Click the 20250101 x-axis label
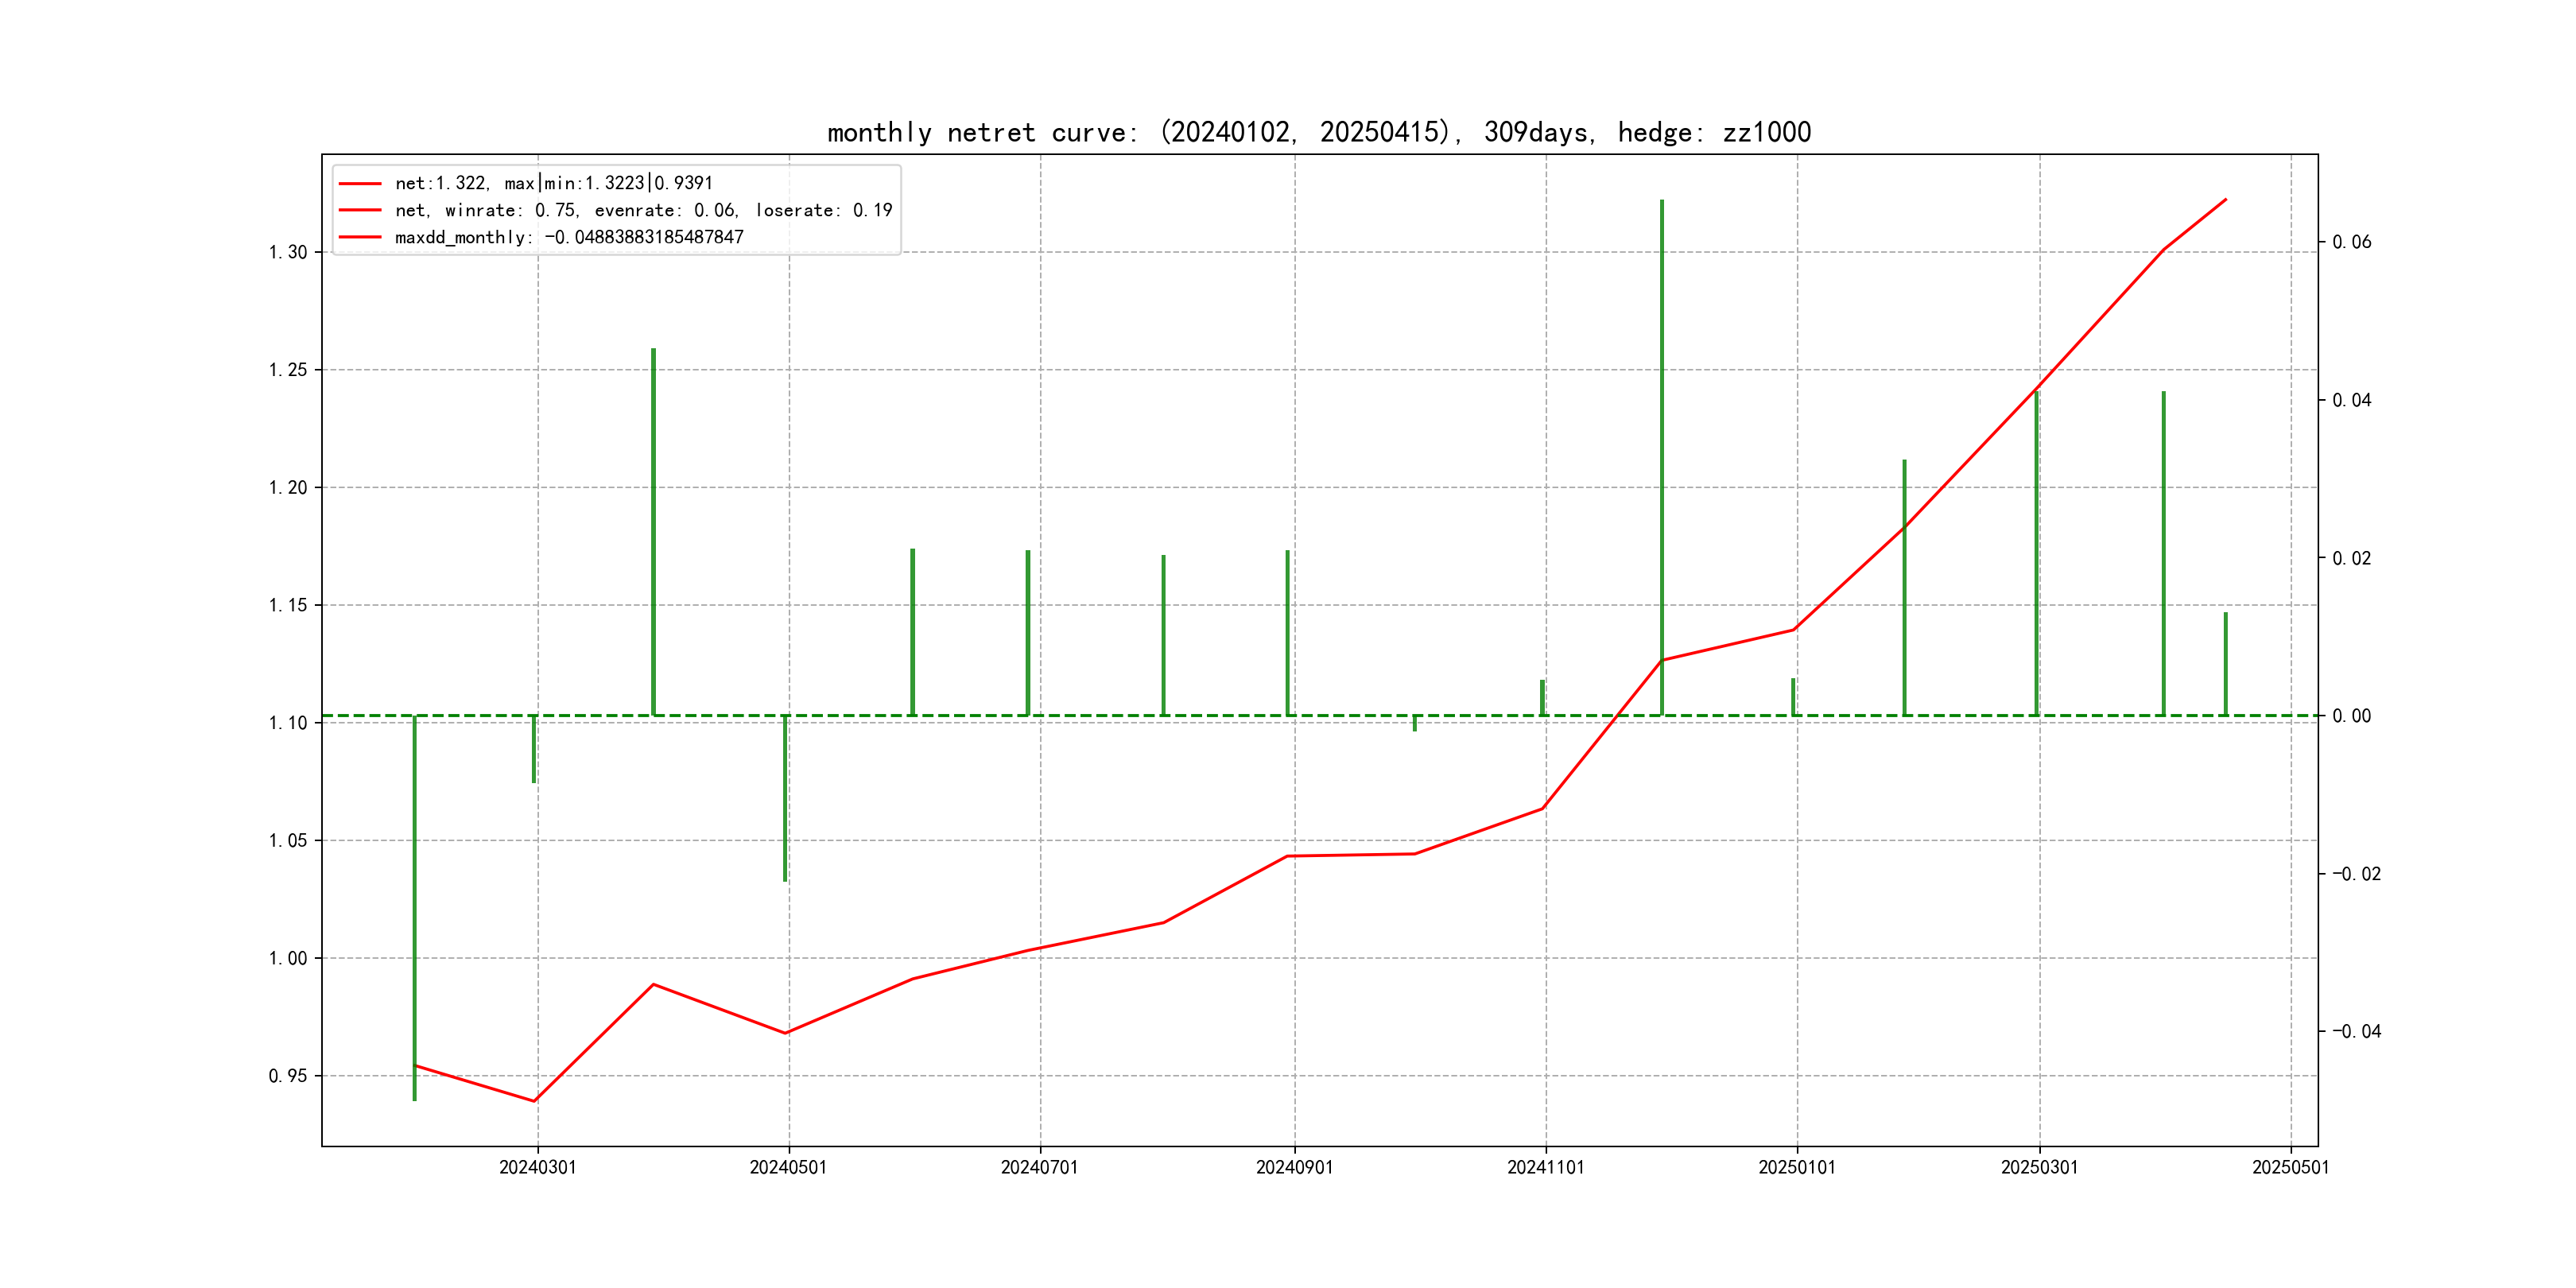 [1796, 1167]
